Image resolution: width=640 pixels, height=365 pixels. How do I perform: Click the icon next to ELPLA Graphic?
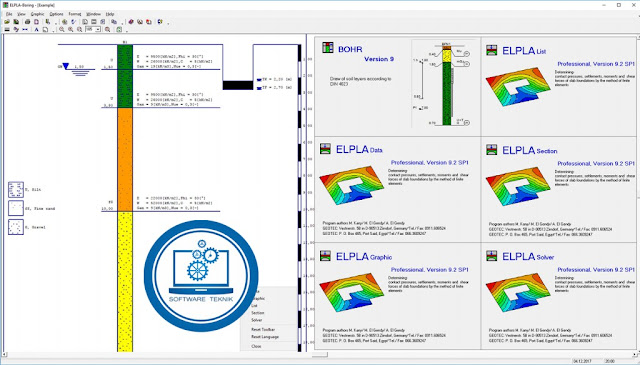pyautogui.click(x=325, y=256)
